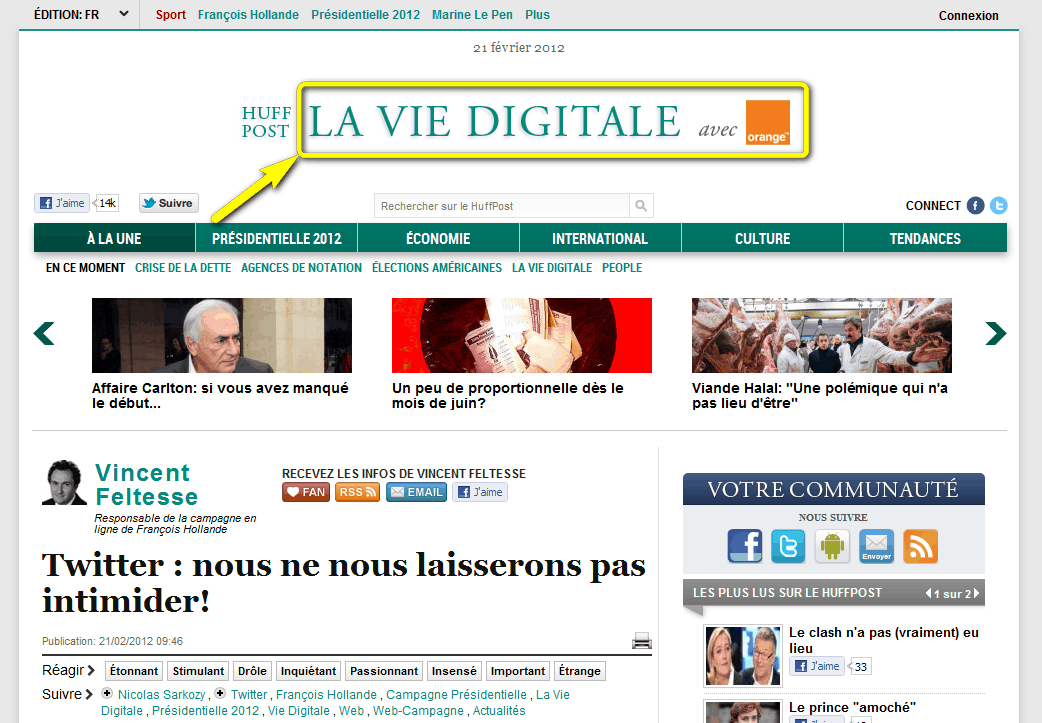Click the Orange sponsor logo

[x=768, y=122]
